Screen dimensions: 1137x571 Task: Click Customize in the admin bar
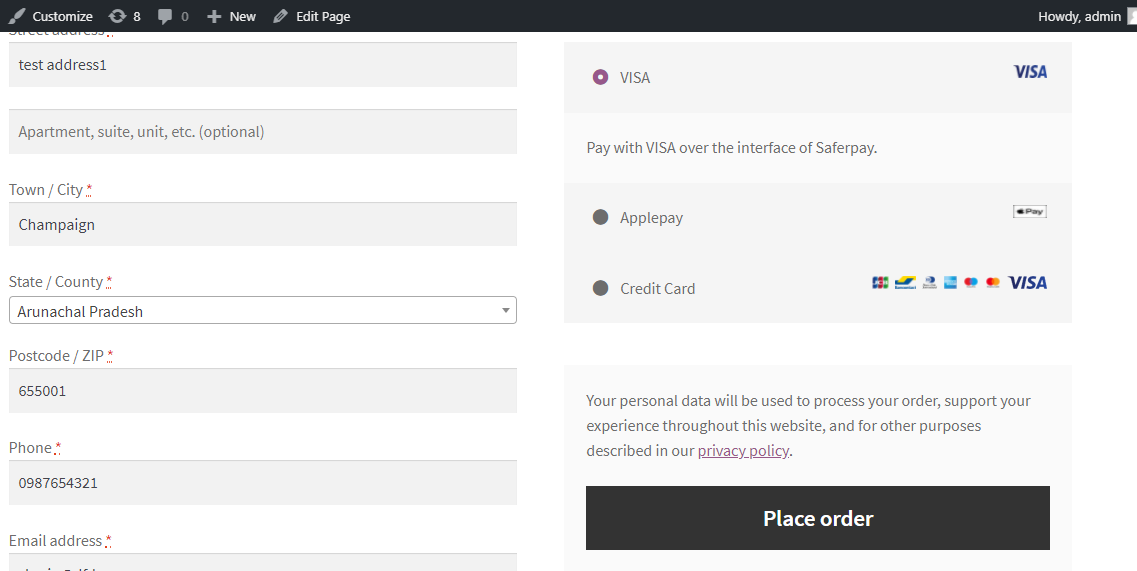coord(51,16)
